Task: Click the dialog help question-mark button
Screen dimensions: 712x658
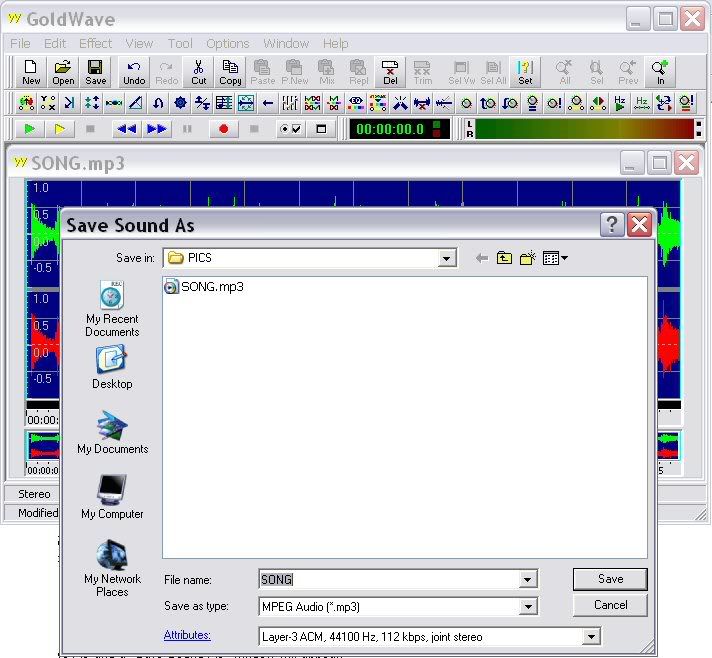Action: [x=612, y=224]
